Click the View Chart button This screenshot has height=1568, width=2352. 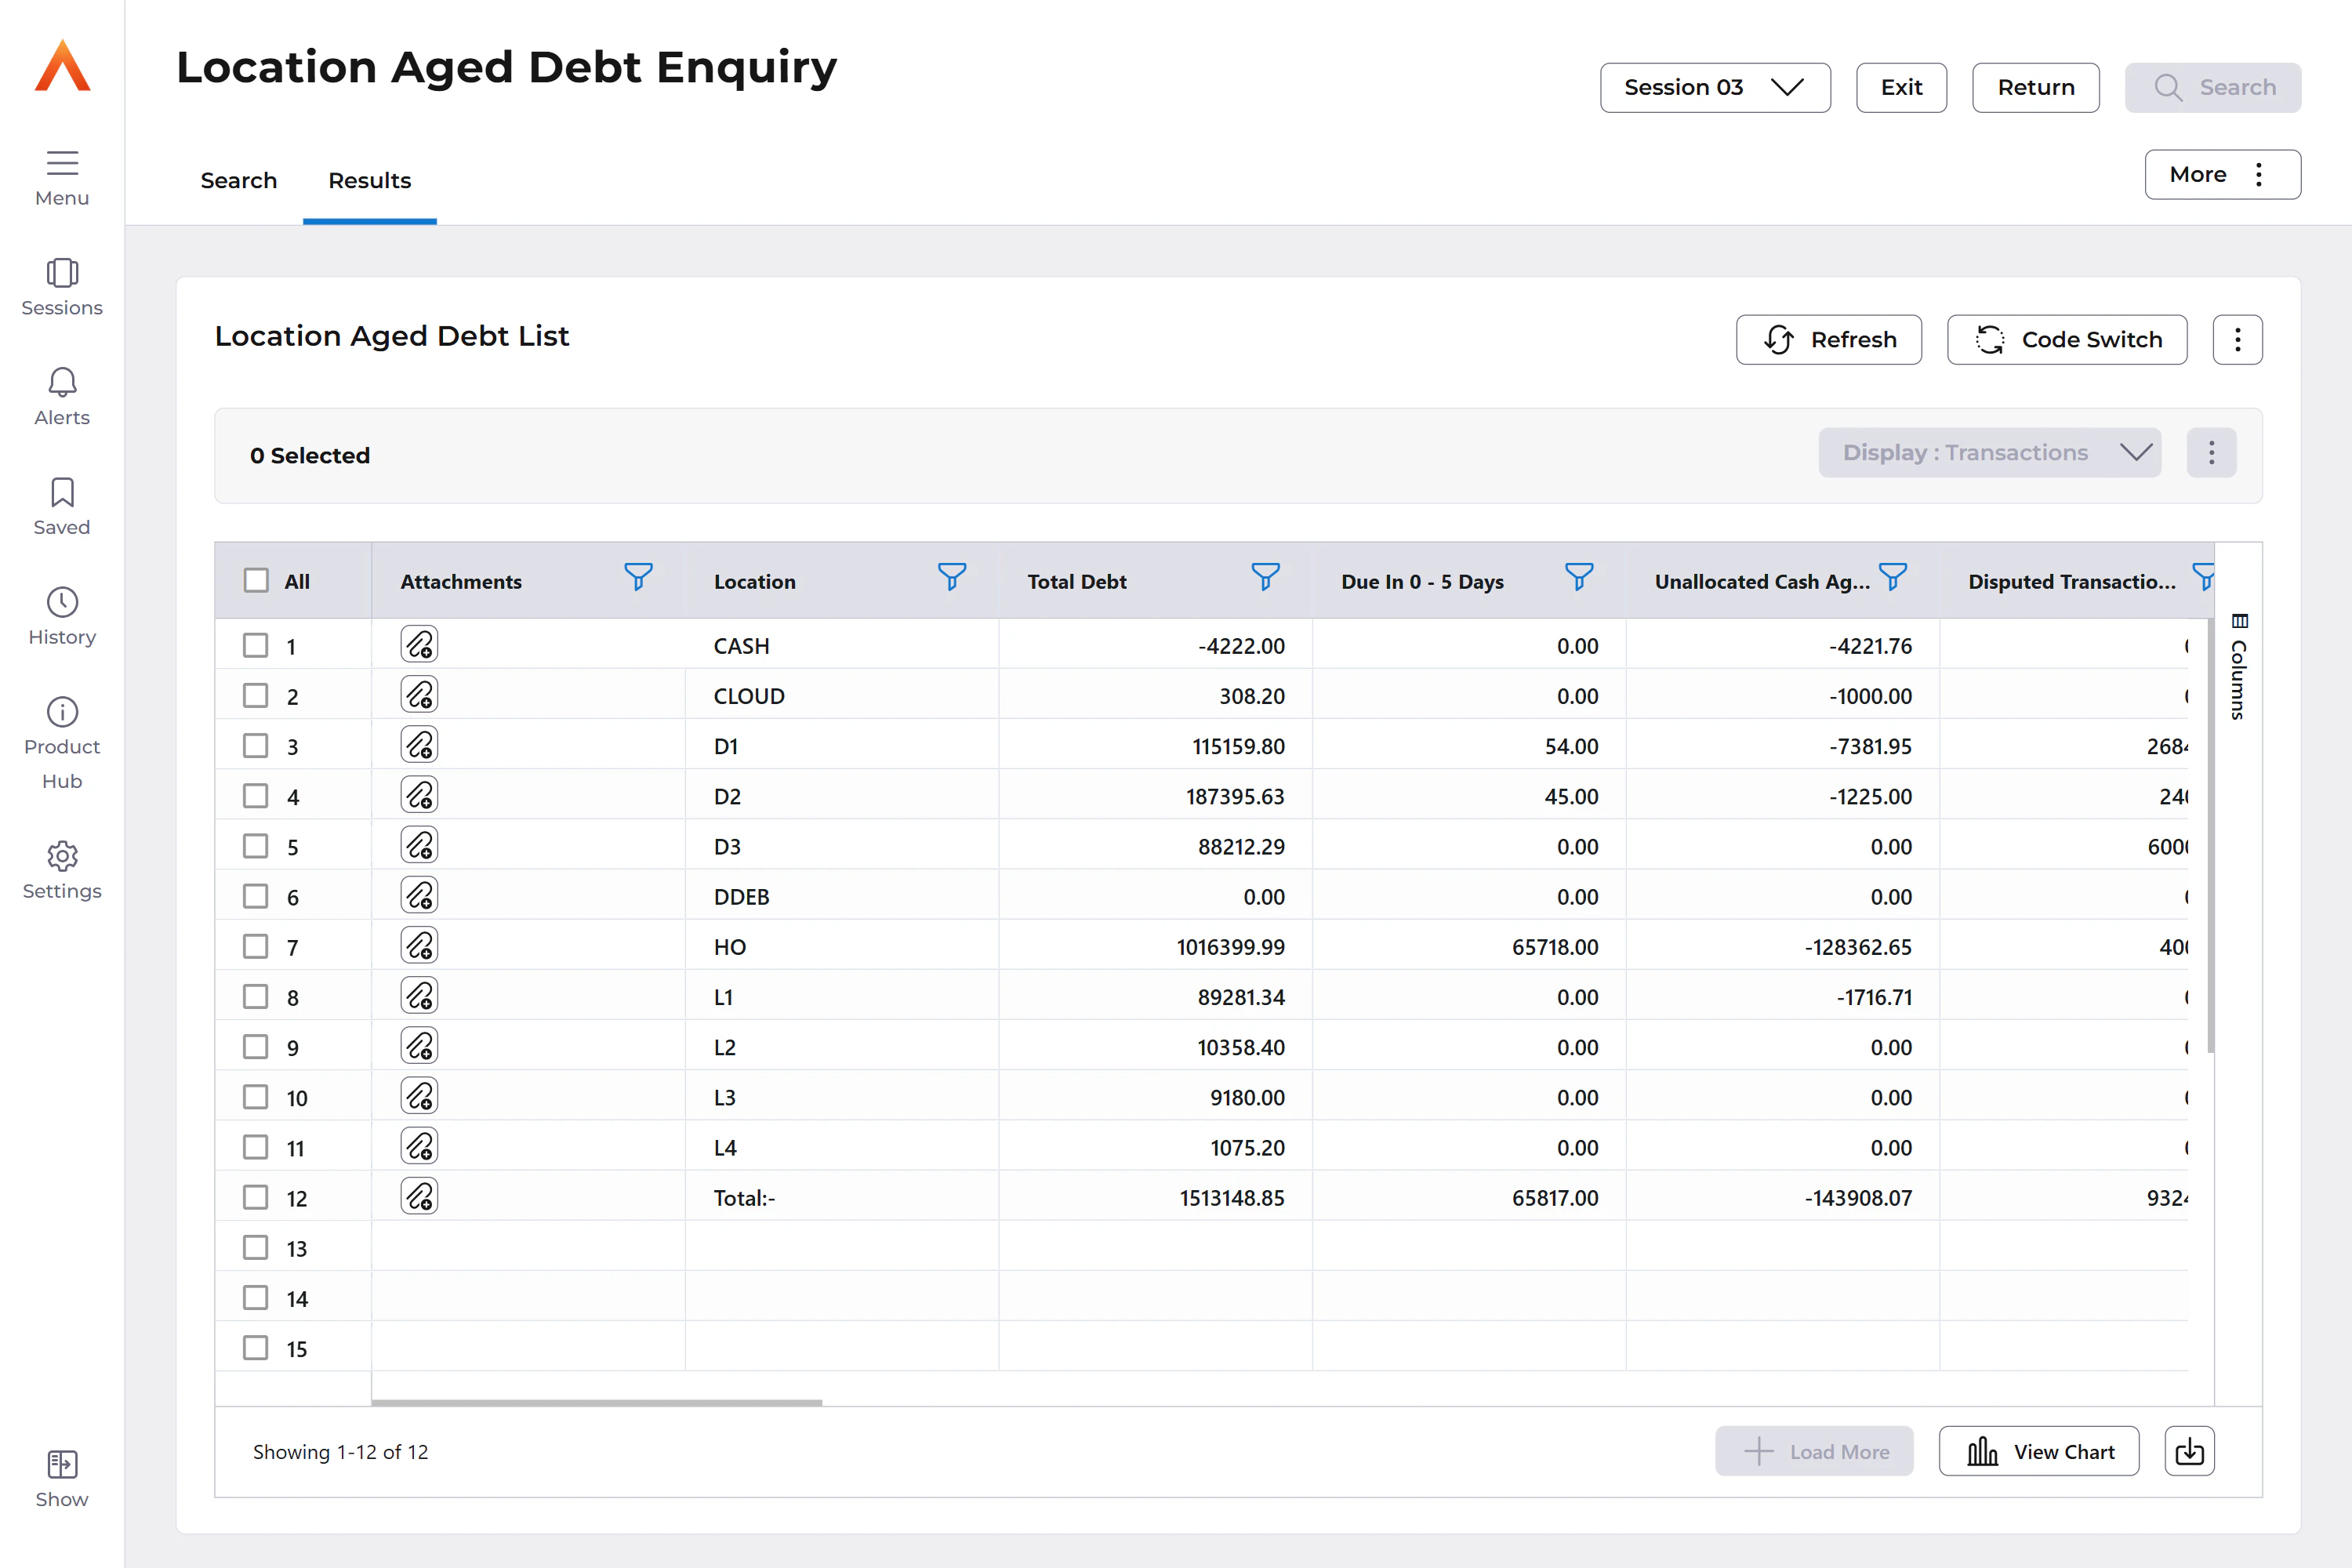coord(2040,1451)
